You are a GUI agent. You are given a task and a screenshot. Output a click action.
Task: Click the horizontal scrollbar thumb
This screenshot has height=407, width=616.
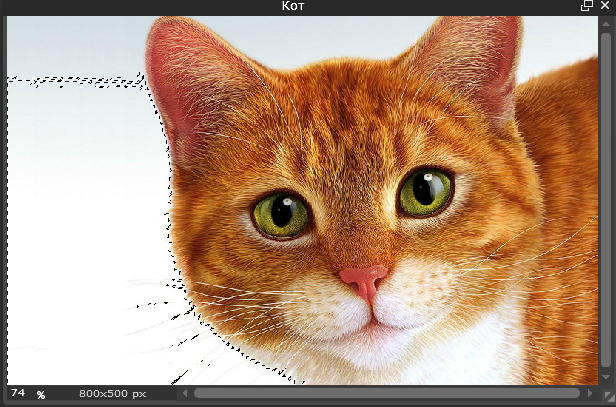point(387,393)
